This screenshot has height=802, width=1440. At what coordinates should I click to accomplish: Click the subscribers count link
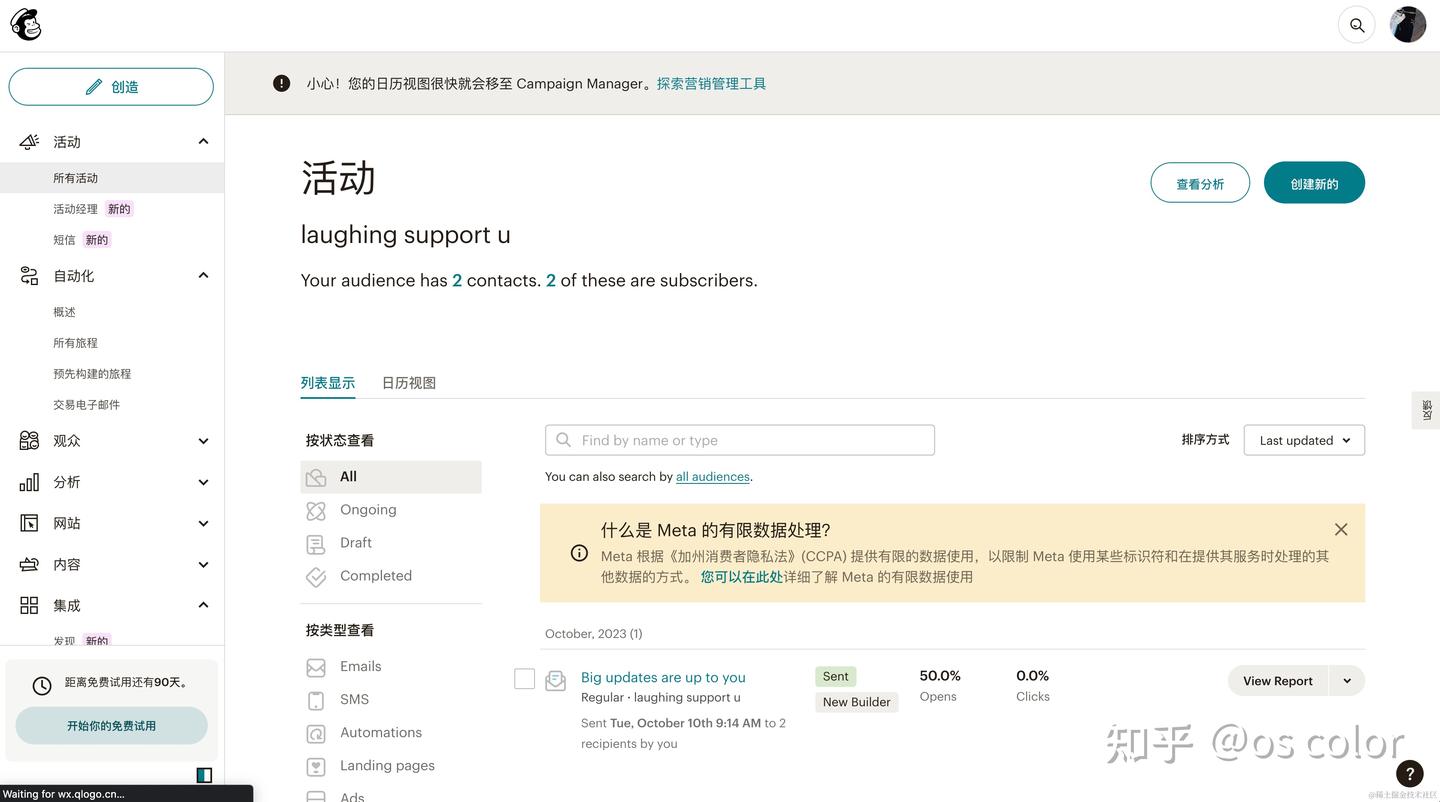pyautogui.click(x=551, y=281)
